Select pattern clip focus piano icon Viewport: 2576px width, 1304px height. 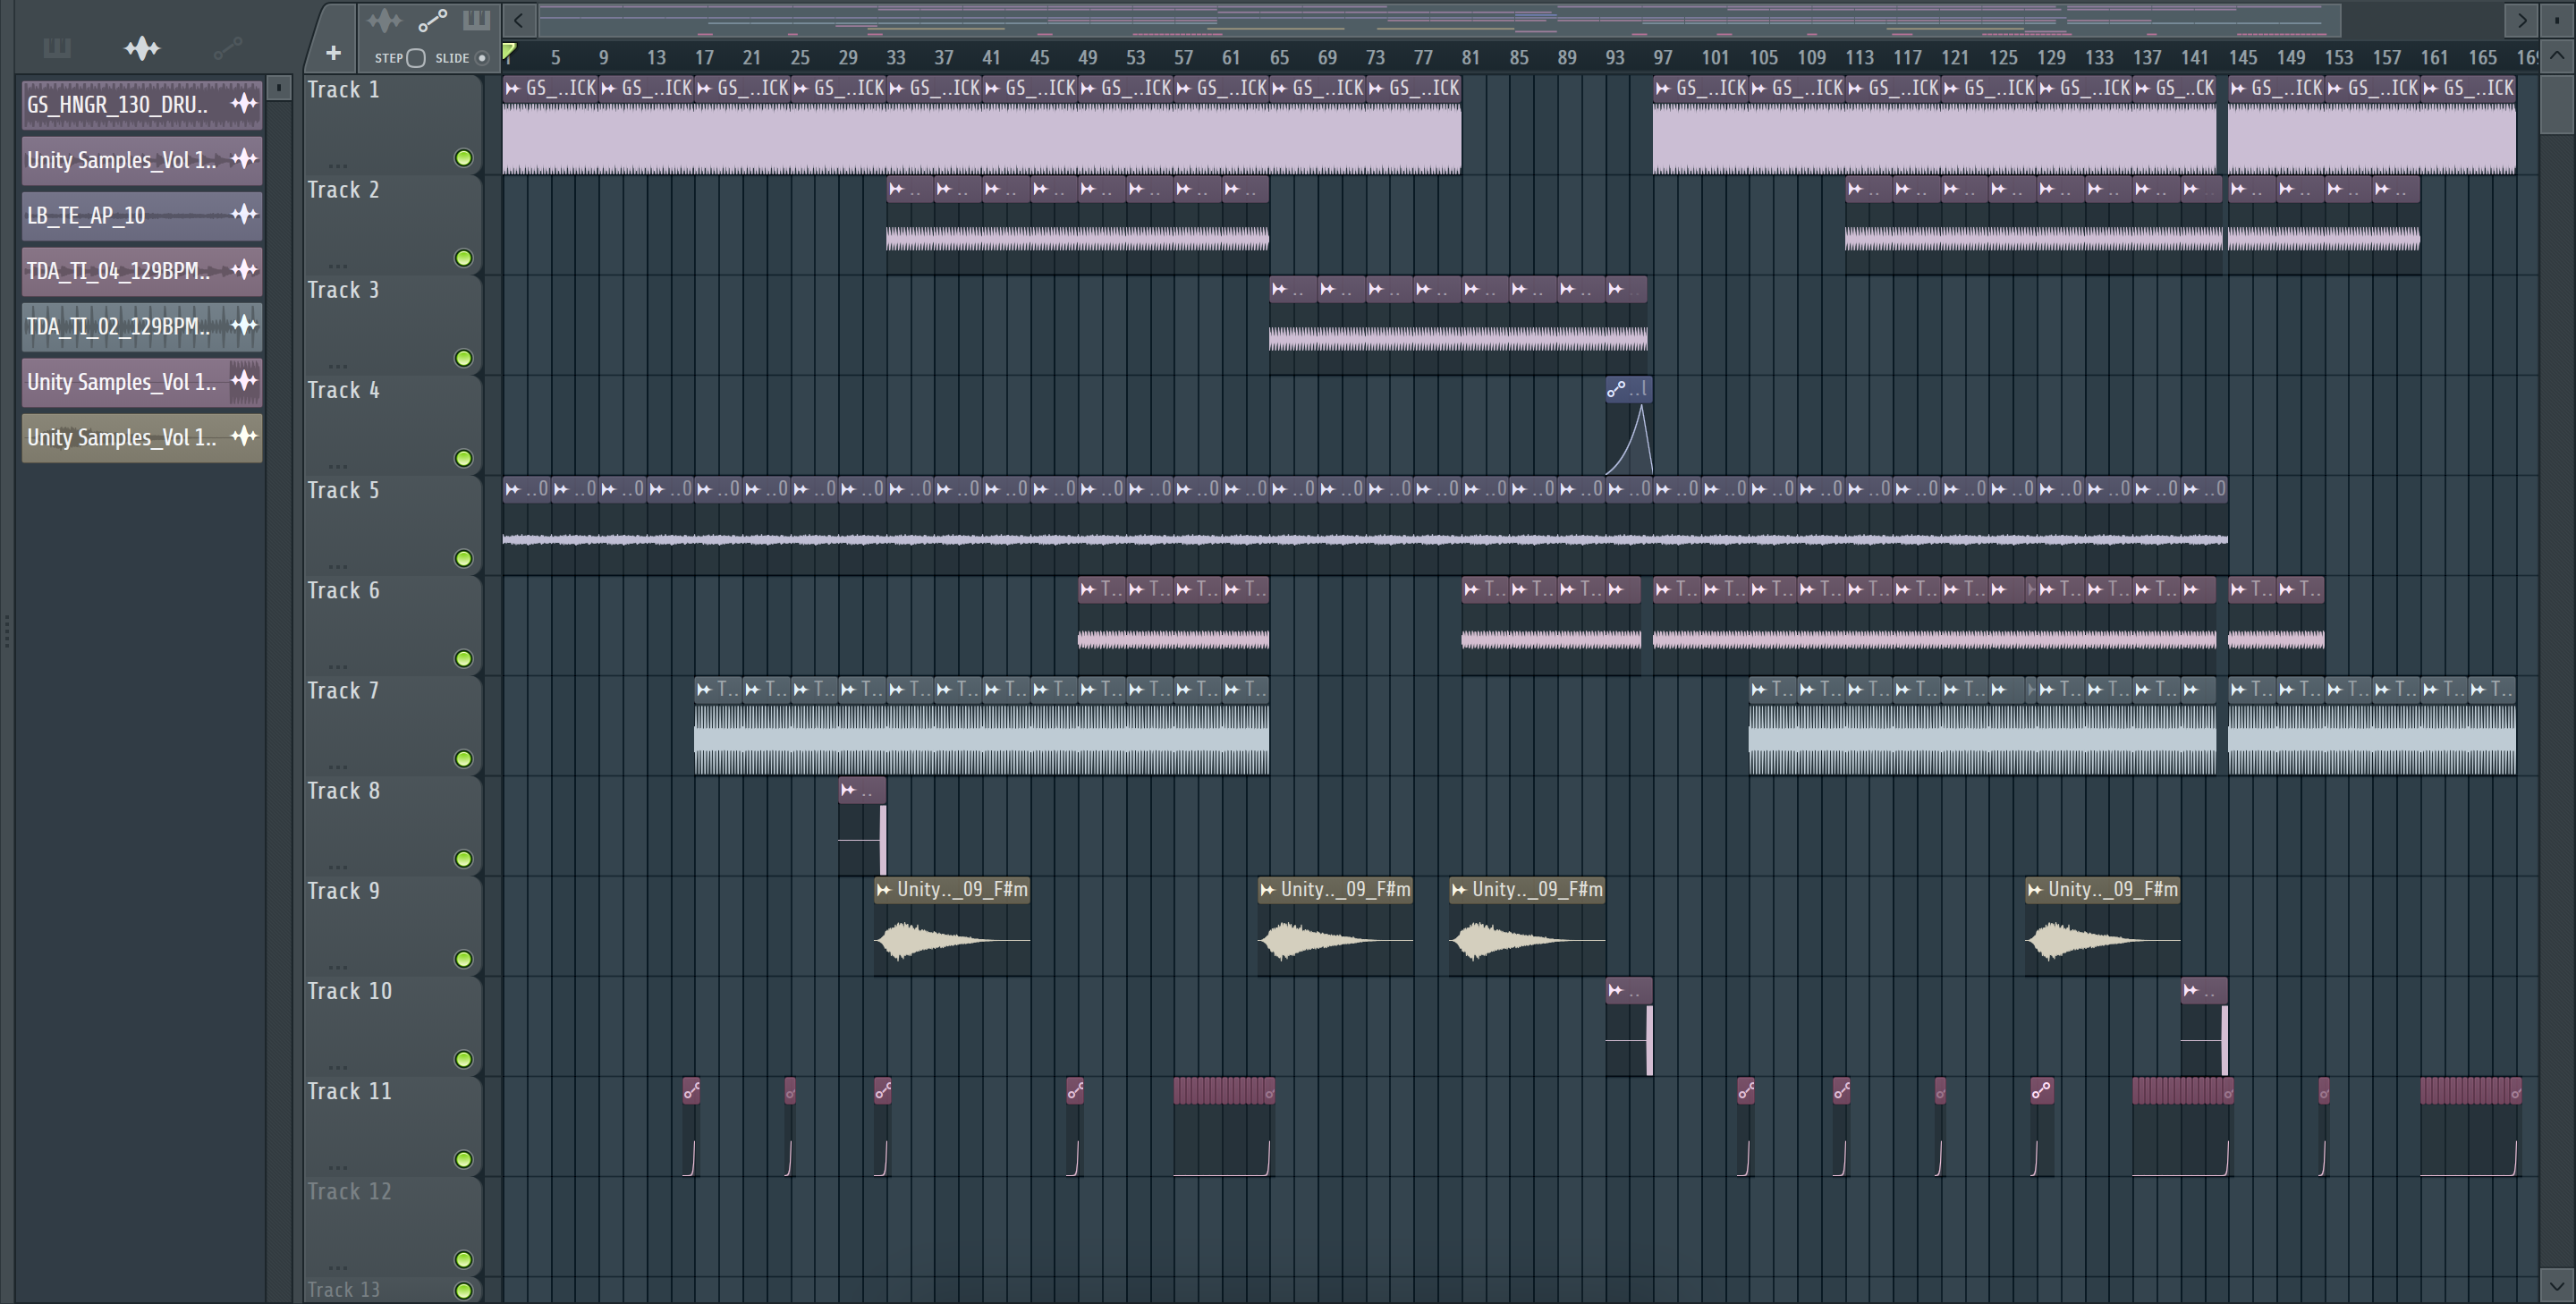click(x=476, y=20)
